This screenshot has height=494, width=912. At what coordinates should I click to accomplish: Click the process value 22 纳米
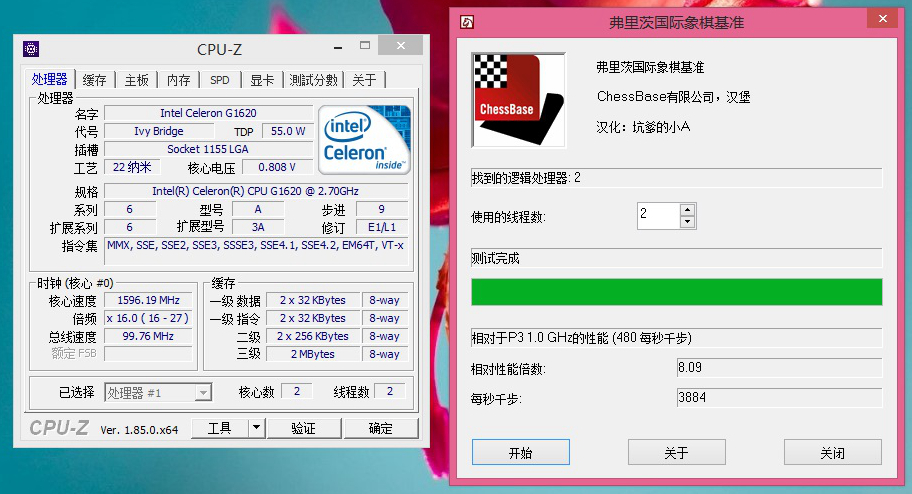(132, 167)
